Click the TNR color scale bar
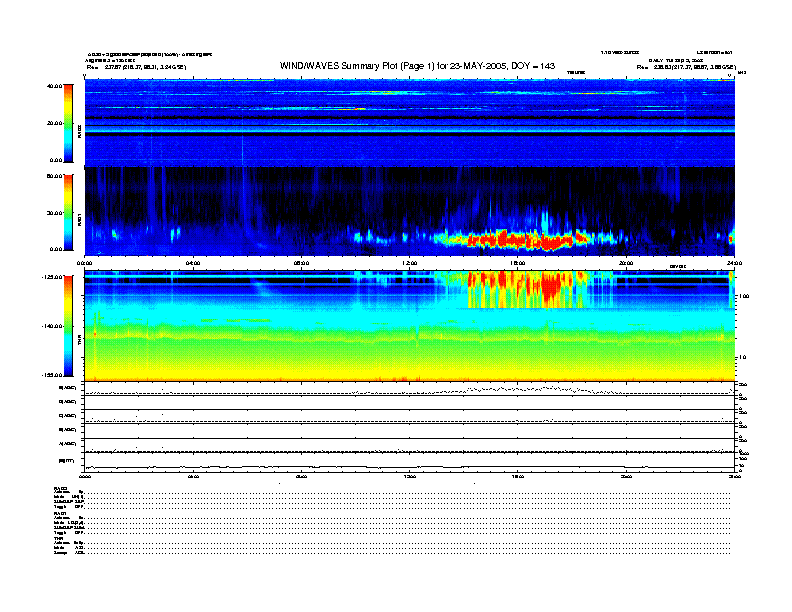Viewport: 792px width, 612px height. (x=68, y=326)
